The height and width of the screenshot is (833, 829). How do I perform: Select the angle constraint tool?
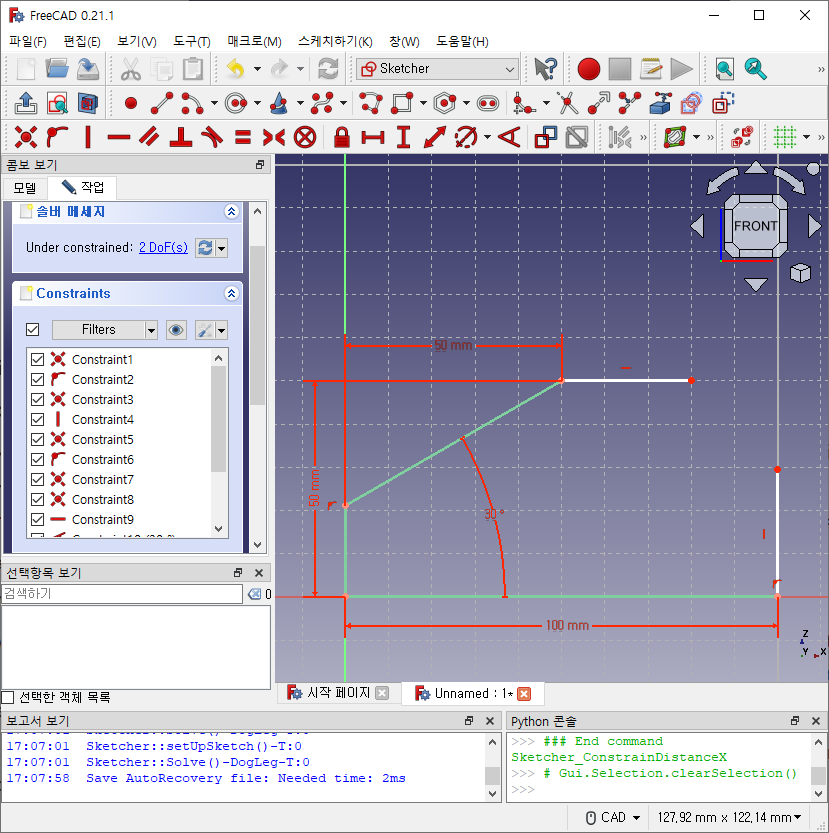[509, 137]
